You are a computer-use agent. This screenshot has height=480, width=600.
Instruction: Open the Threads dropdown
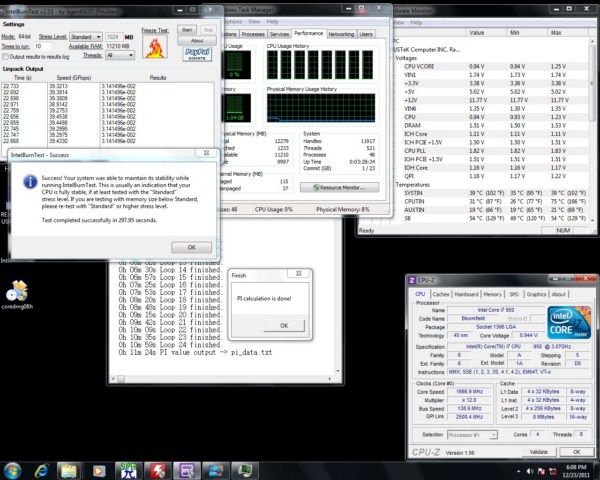[120, 55]
